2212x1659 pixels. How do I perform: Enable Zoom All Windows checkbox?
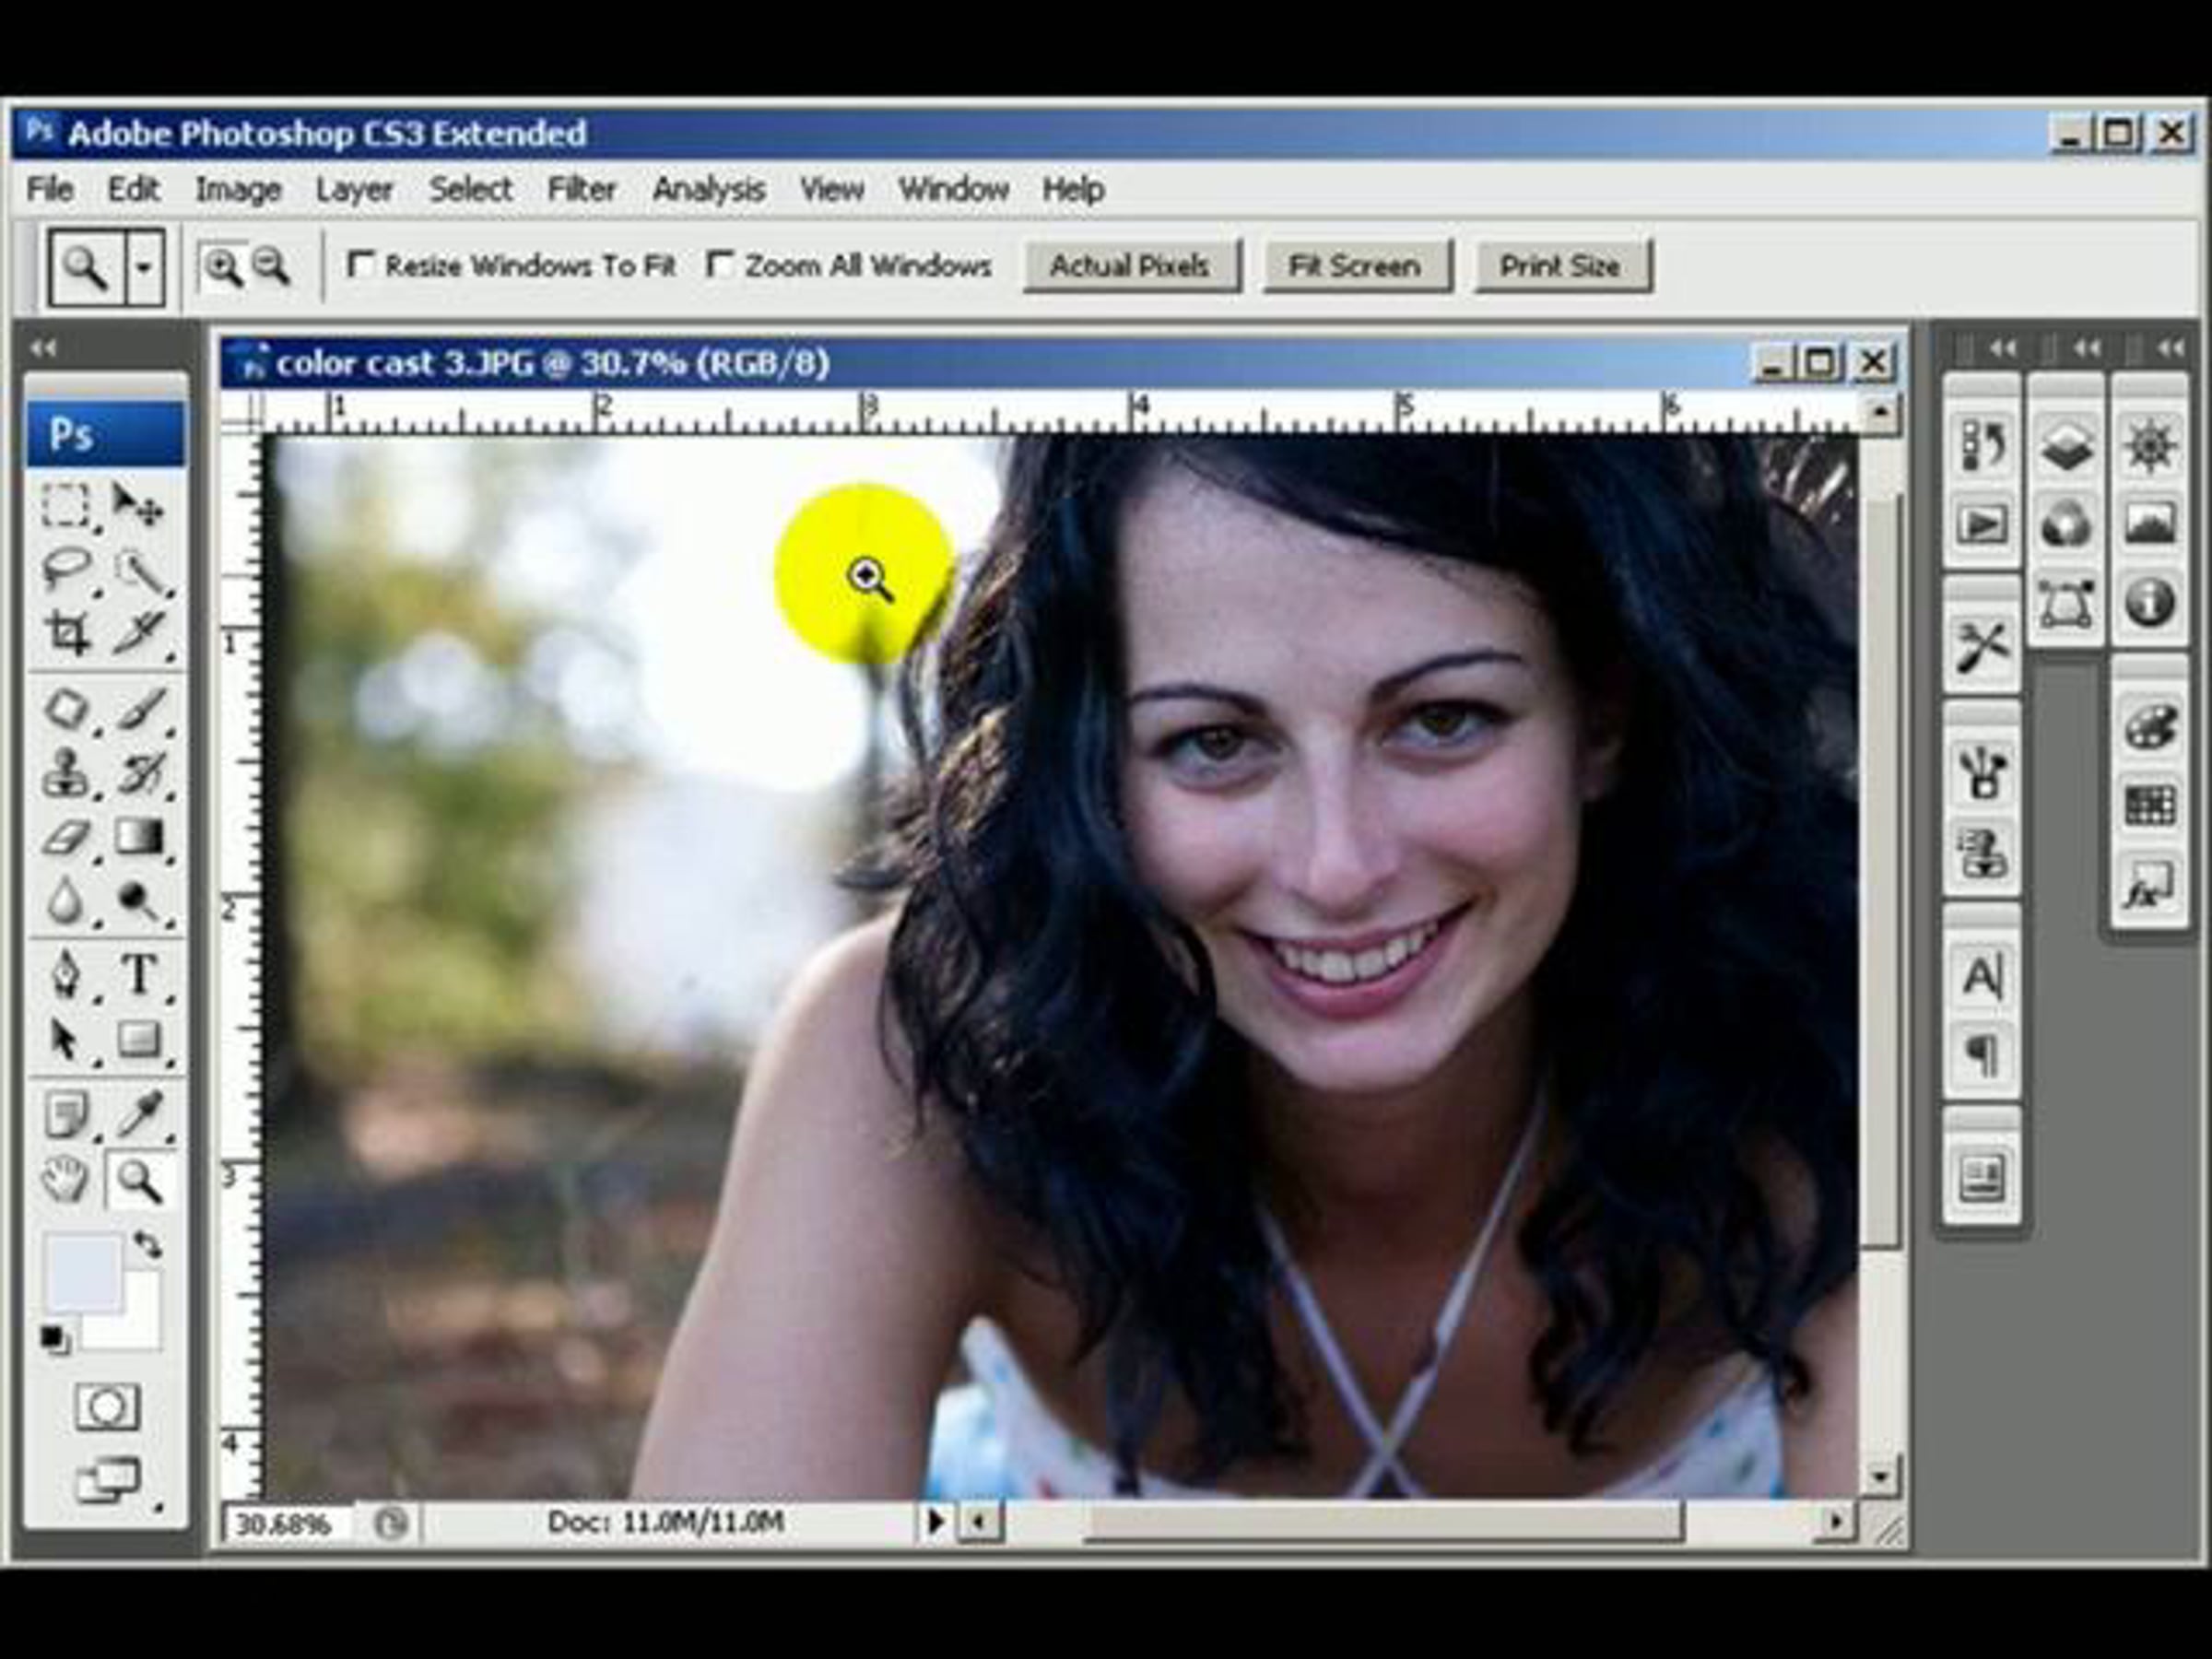coord(719,265)
